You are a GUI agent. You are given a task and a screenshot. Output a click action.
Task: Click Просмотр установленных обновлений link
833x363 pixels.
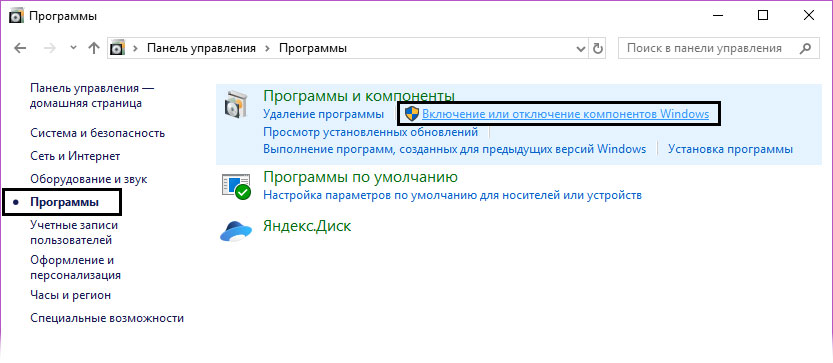click(371, 132)
